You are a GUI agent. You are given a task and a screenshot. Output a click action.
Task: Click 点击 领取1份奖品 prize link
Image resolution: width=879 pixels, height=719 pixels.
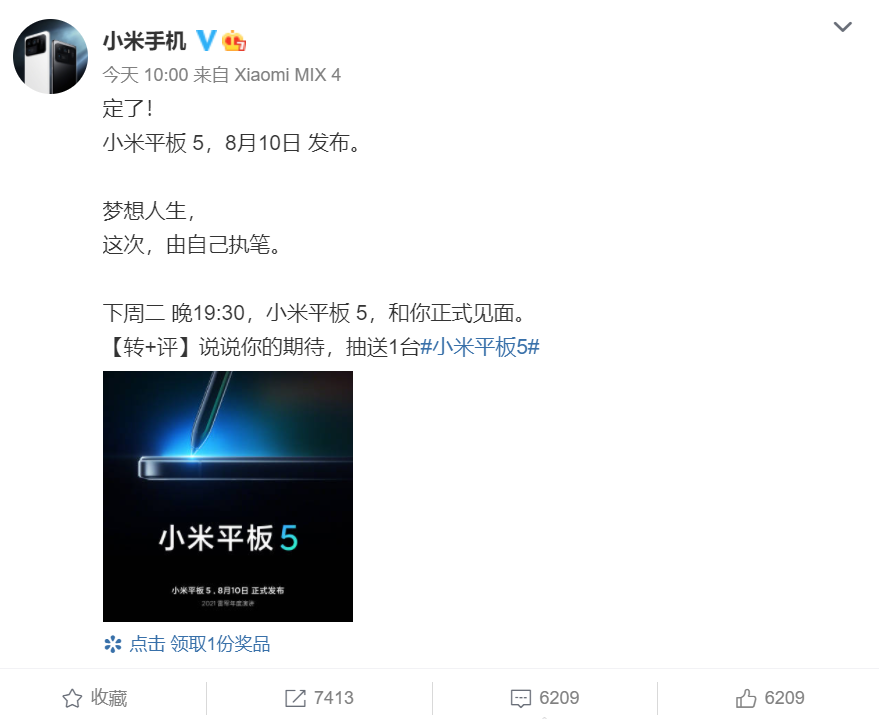pyautogui.click(x=200, y=644)
